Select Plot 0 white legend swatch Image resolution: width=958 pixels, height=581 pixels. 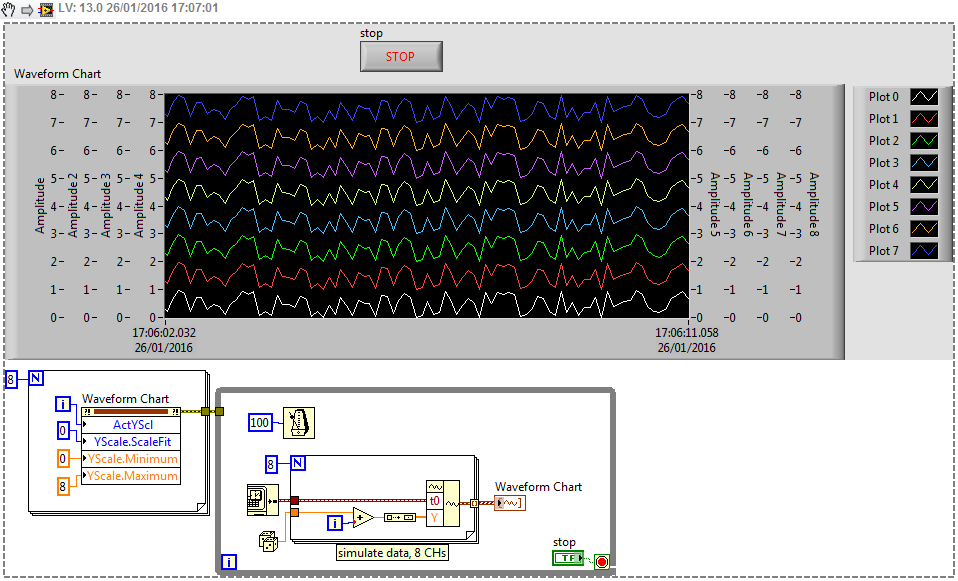coord(924,97)
